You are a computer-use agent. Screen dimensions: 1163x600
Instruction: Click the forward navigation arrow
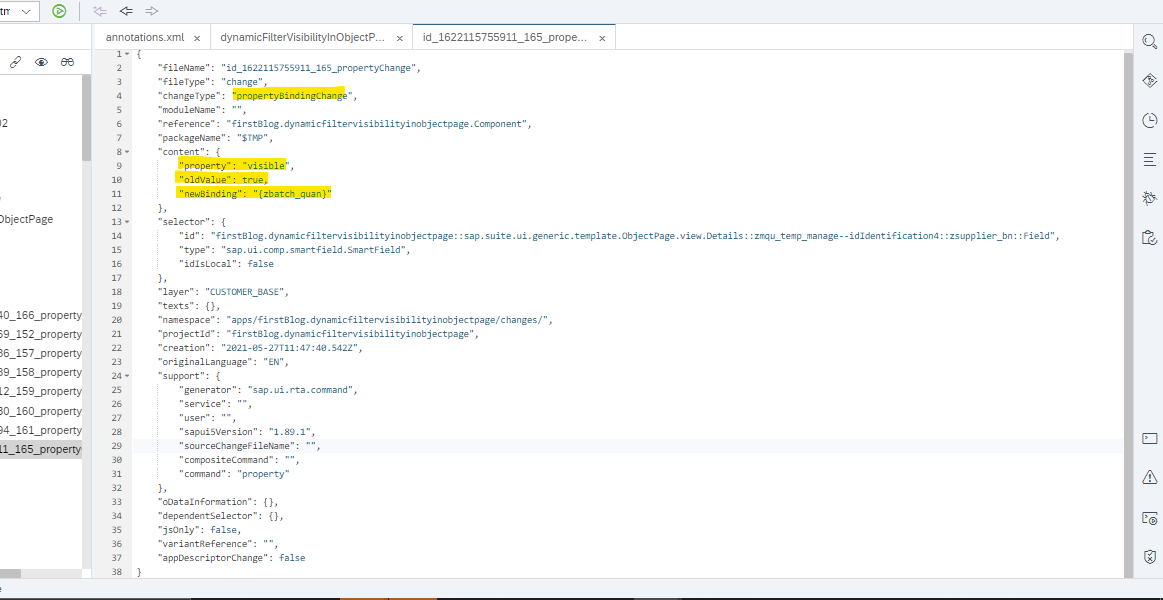pos(151,11)
